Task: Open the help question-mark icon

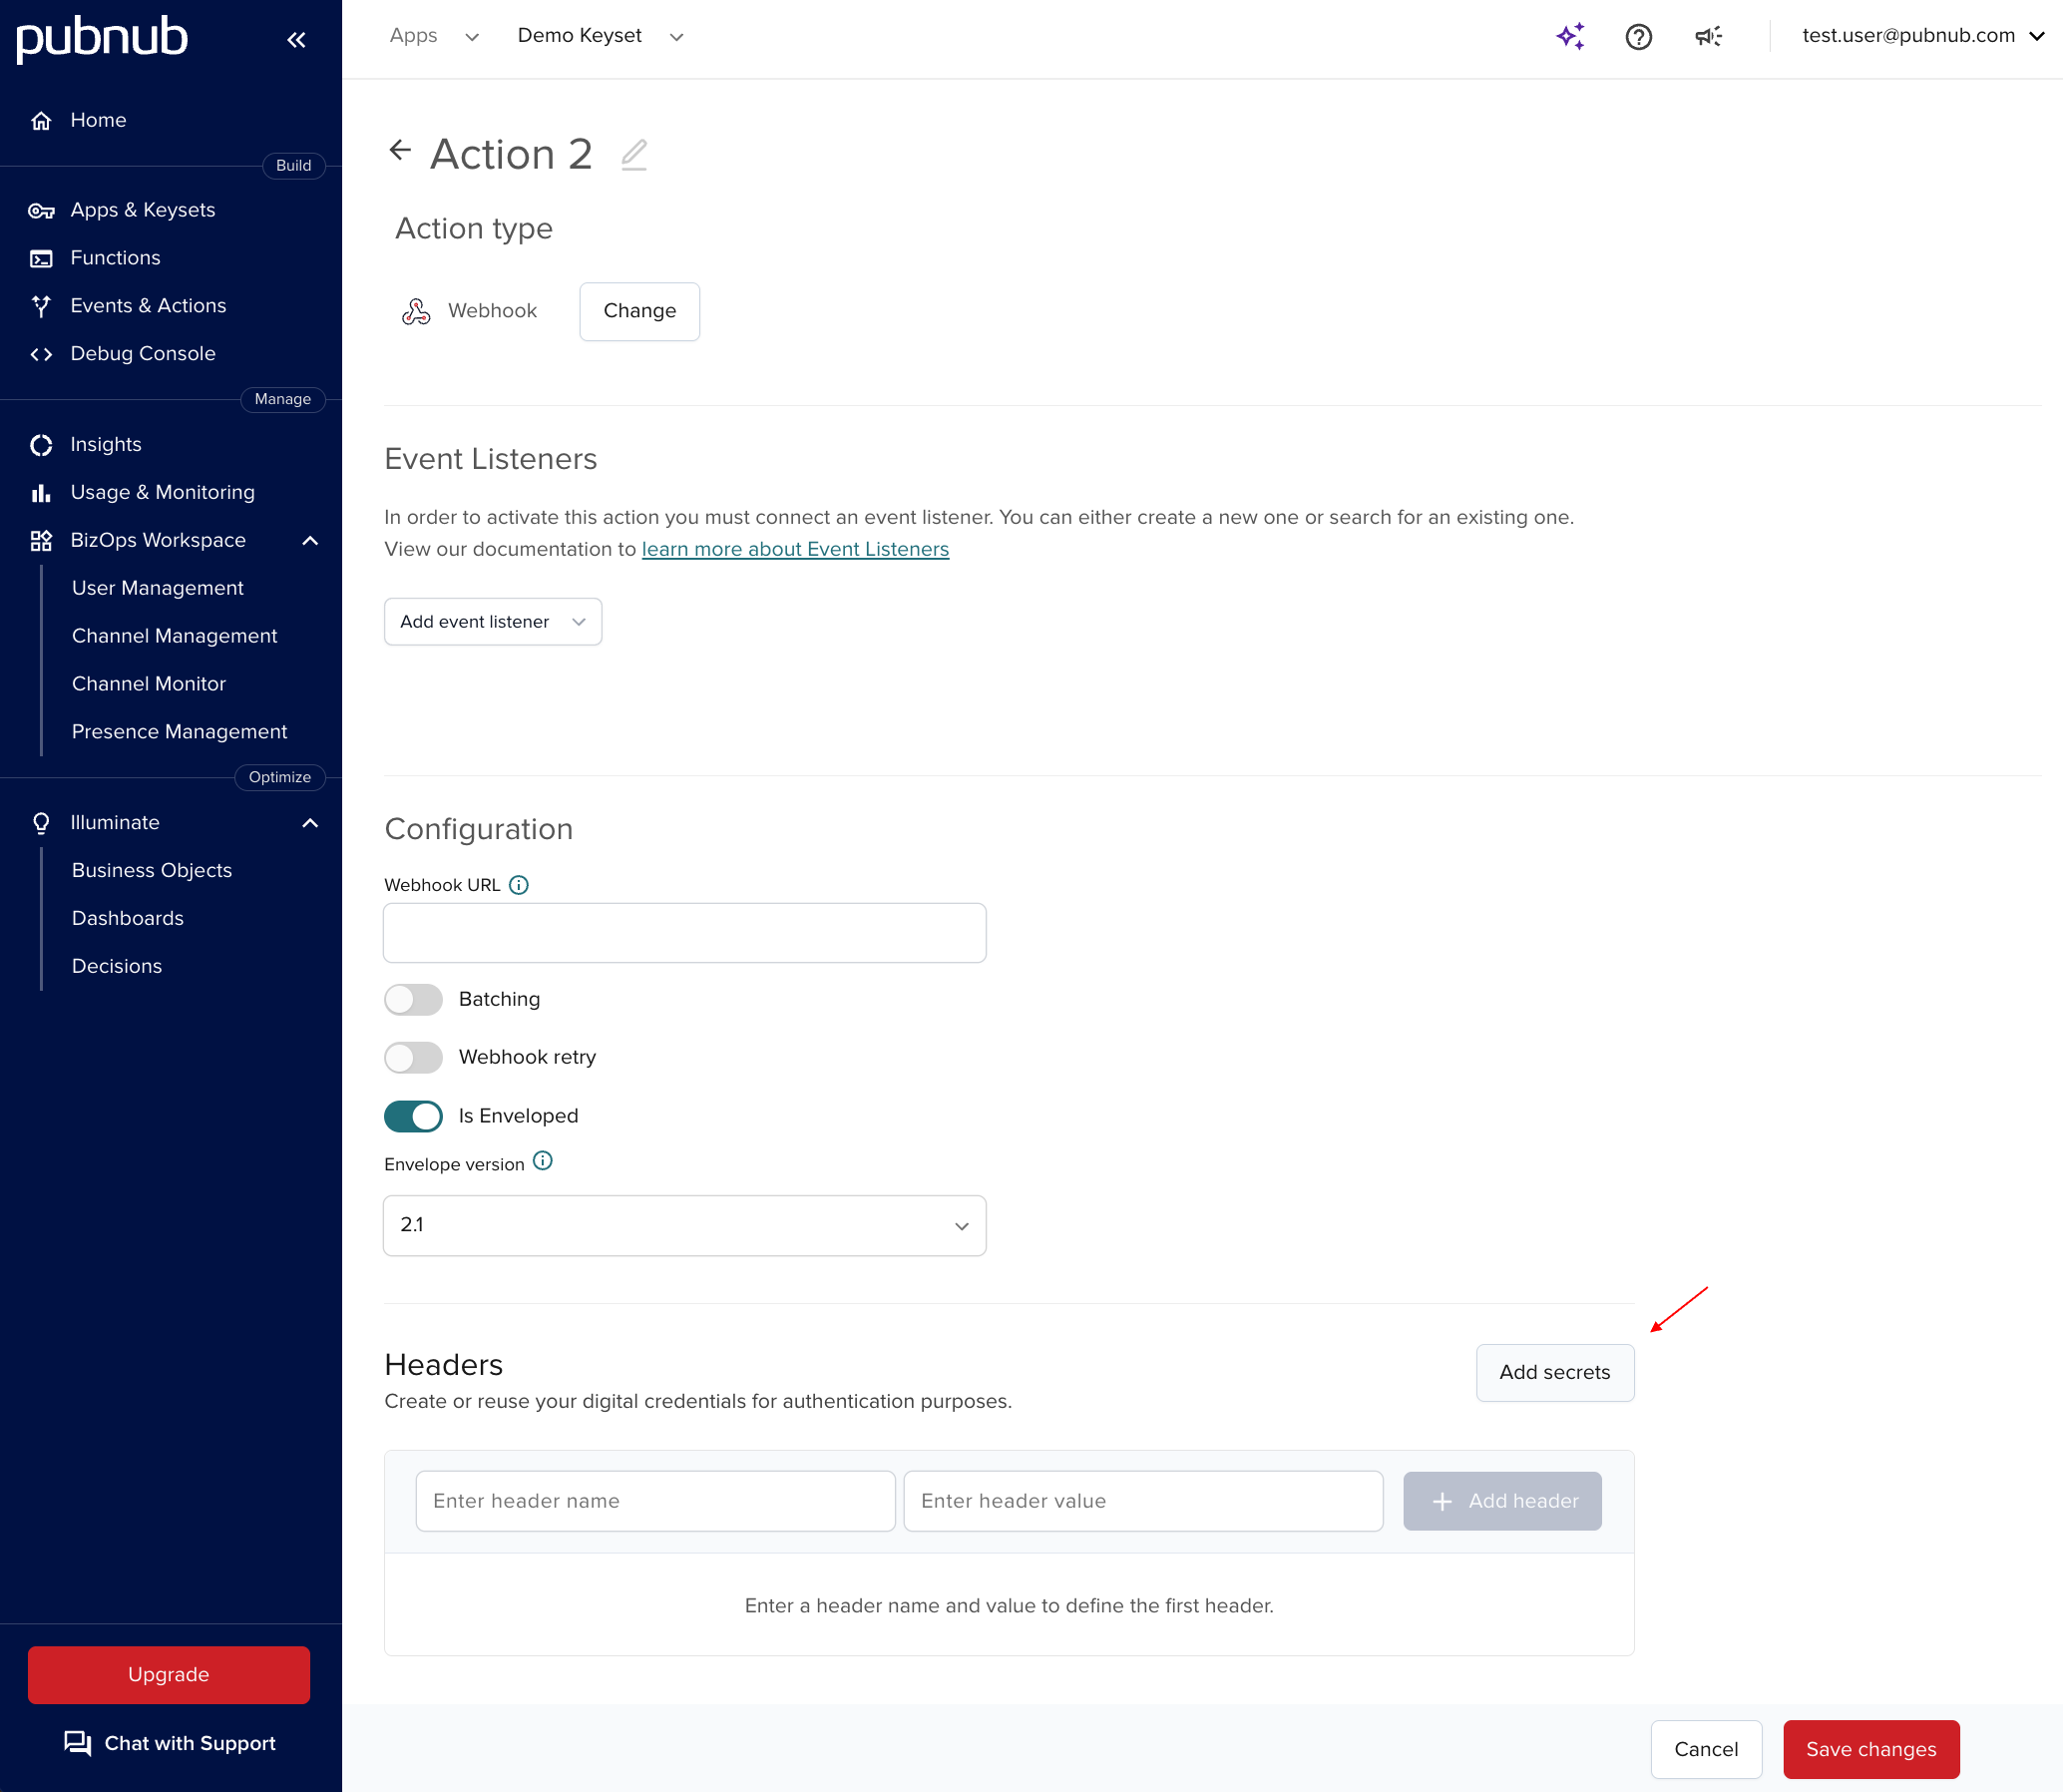Action: [1638, 36]
